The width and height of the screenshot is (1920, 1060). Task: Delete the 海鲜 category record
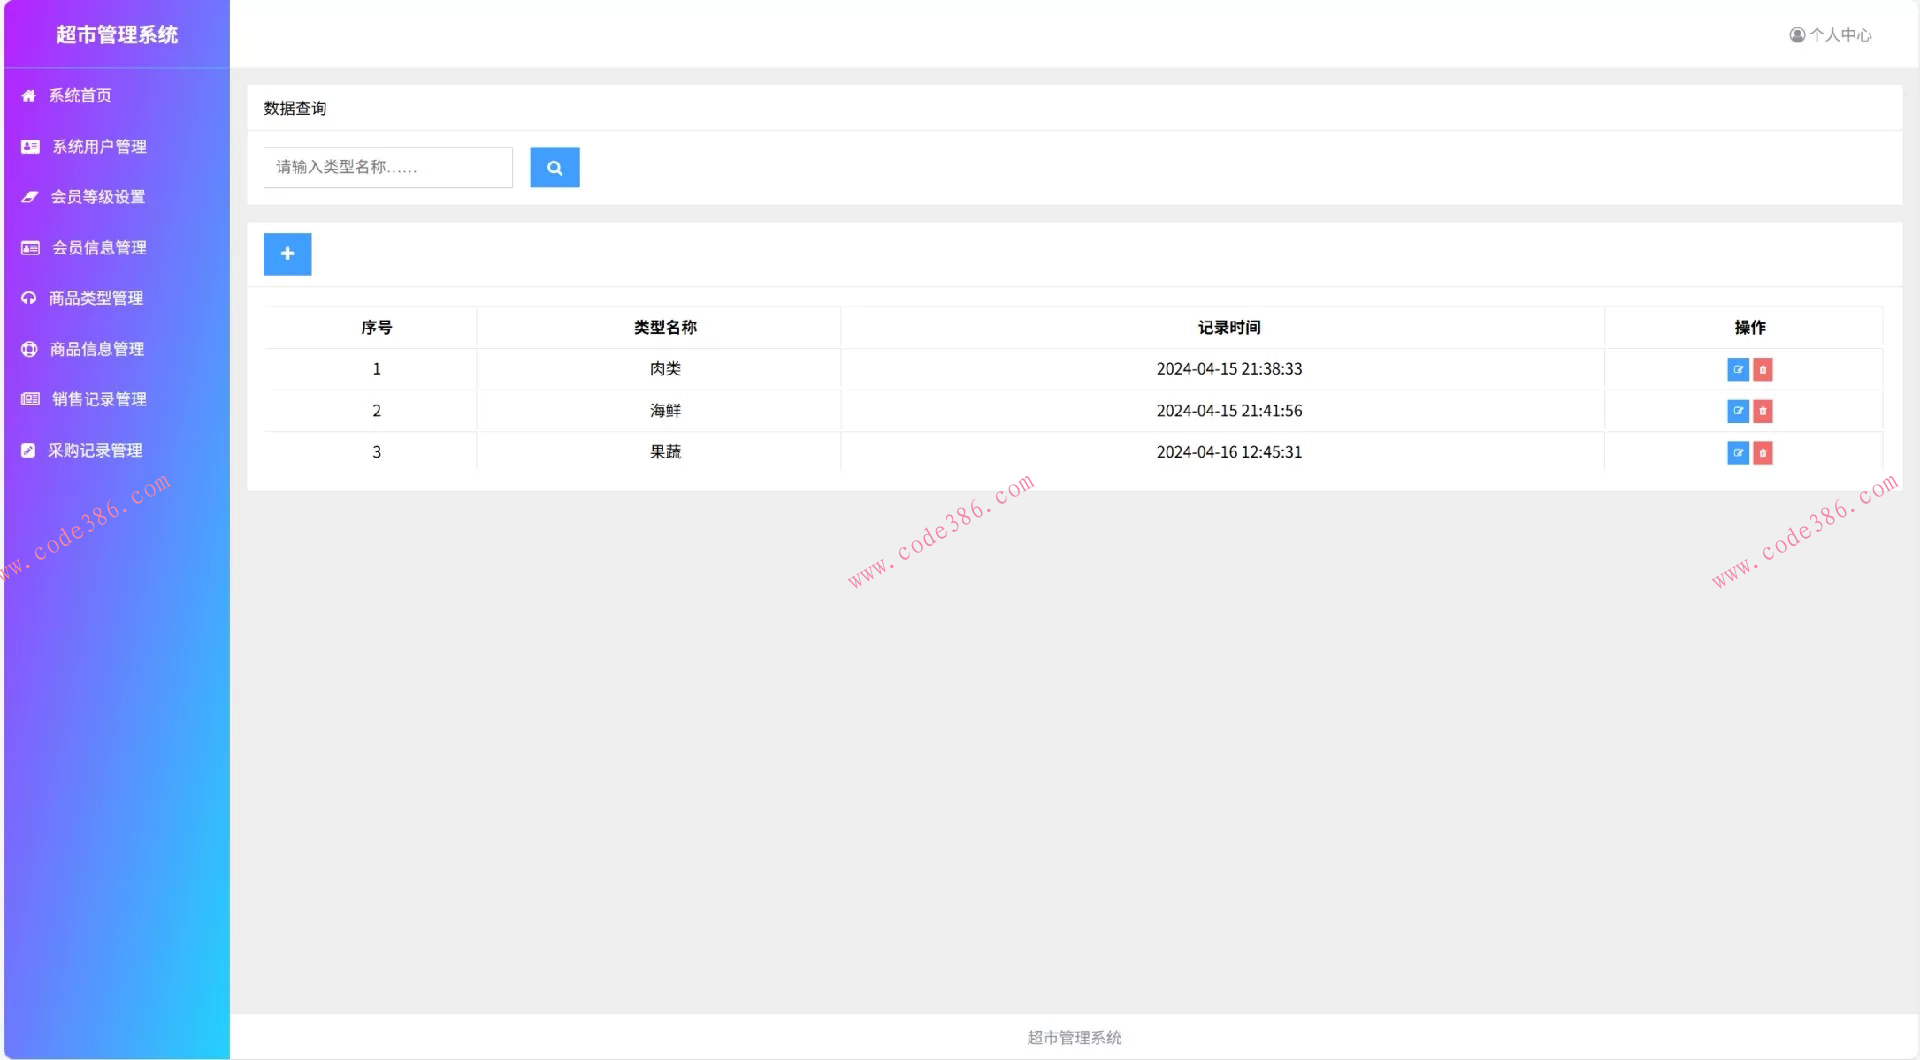tap(1762, 411)
